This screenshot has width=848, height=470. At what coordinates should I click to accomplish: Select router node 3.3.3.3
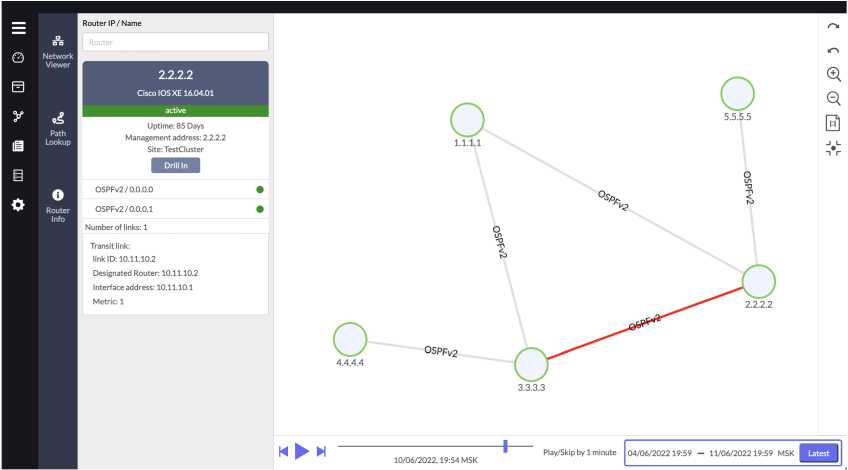(x=531, y=365)
